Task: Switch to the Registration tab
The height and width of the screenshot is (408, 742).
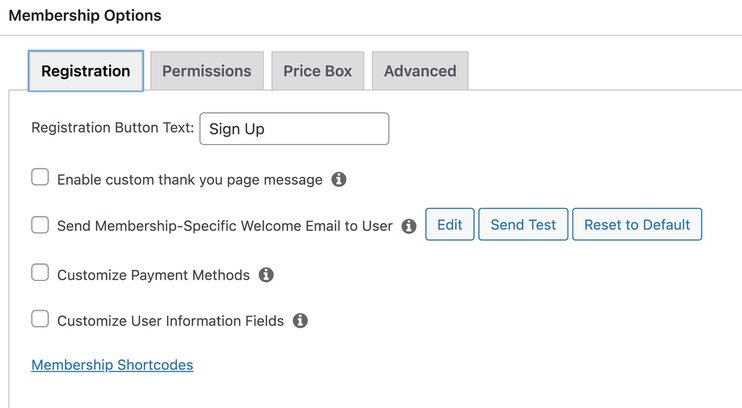Action: [x=86, y=71]
